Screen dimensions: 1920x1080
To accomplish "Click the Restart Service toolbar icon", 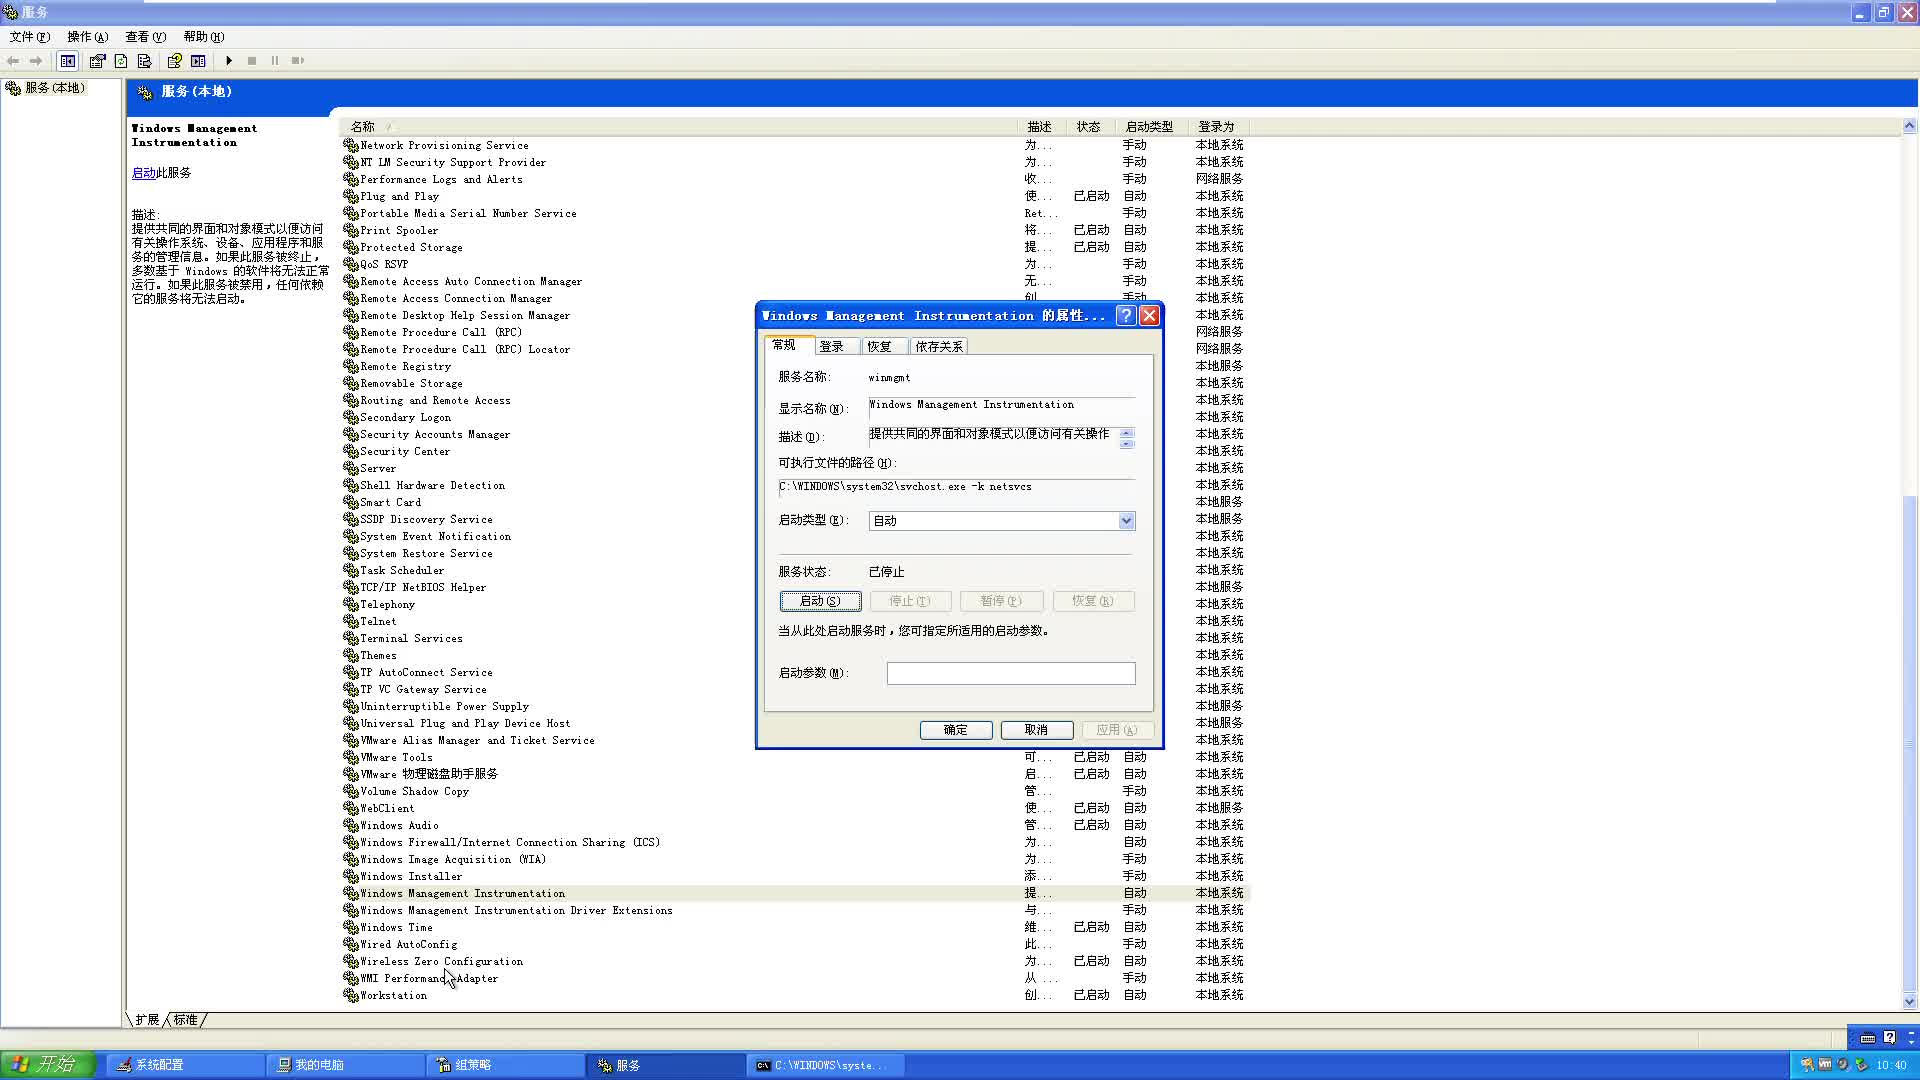I will pyautogui.click(x=296, y=61).
